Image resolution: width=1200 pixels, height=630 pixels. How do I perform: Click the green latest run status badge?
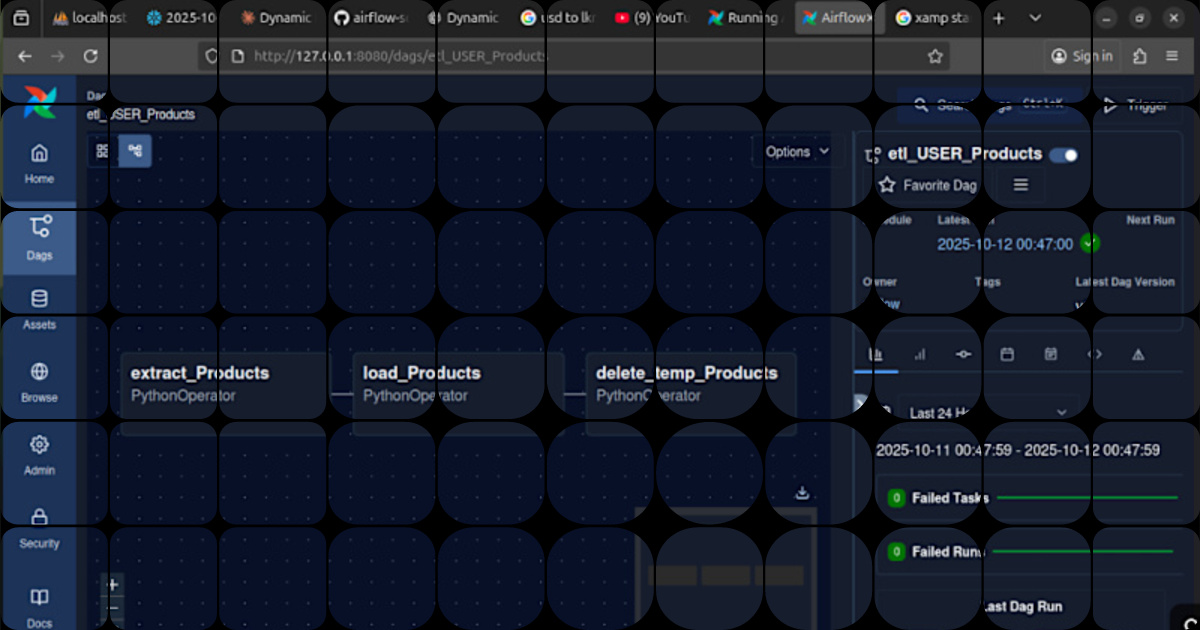point(1090,243)
